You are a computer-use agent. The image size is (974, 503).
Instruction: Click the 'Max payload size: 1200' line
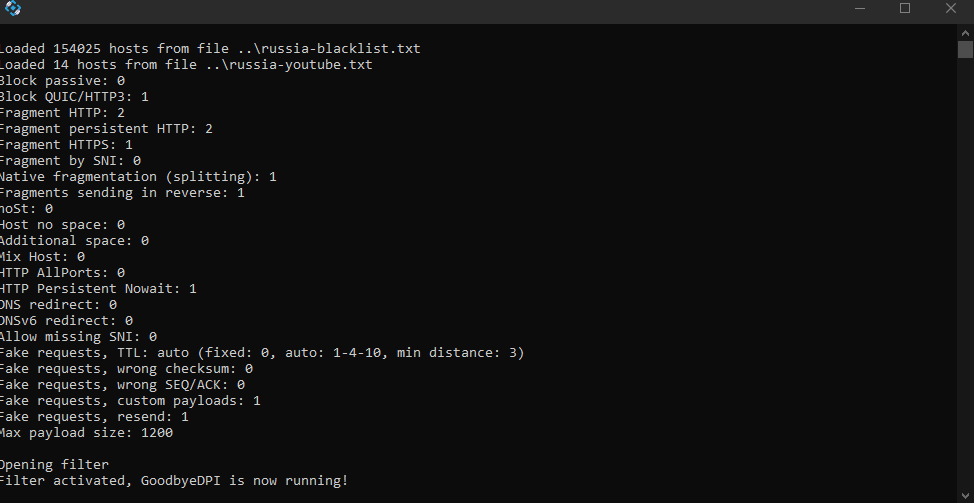coord(86,432)
